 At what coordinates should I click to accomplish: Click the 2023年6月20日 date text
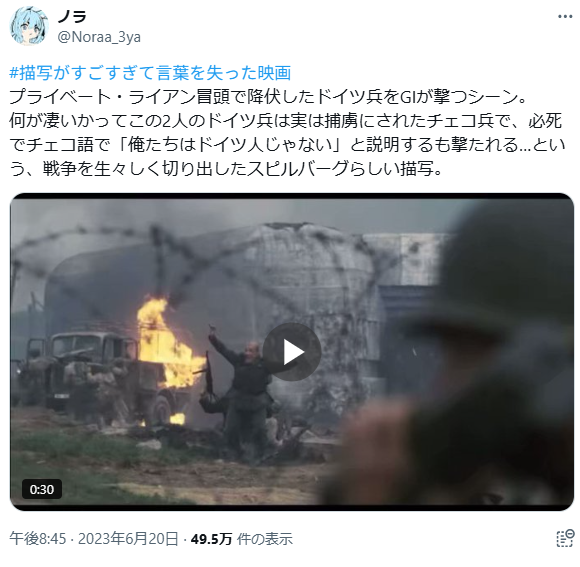pyautogui.click(x=128, y=539)
